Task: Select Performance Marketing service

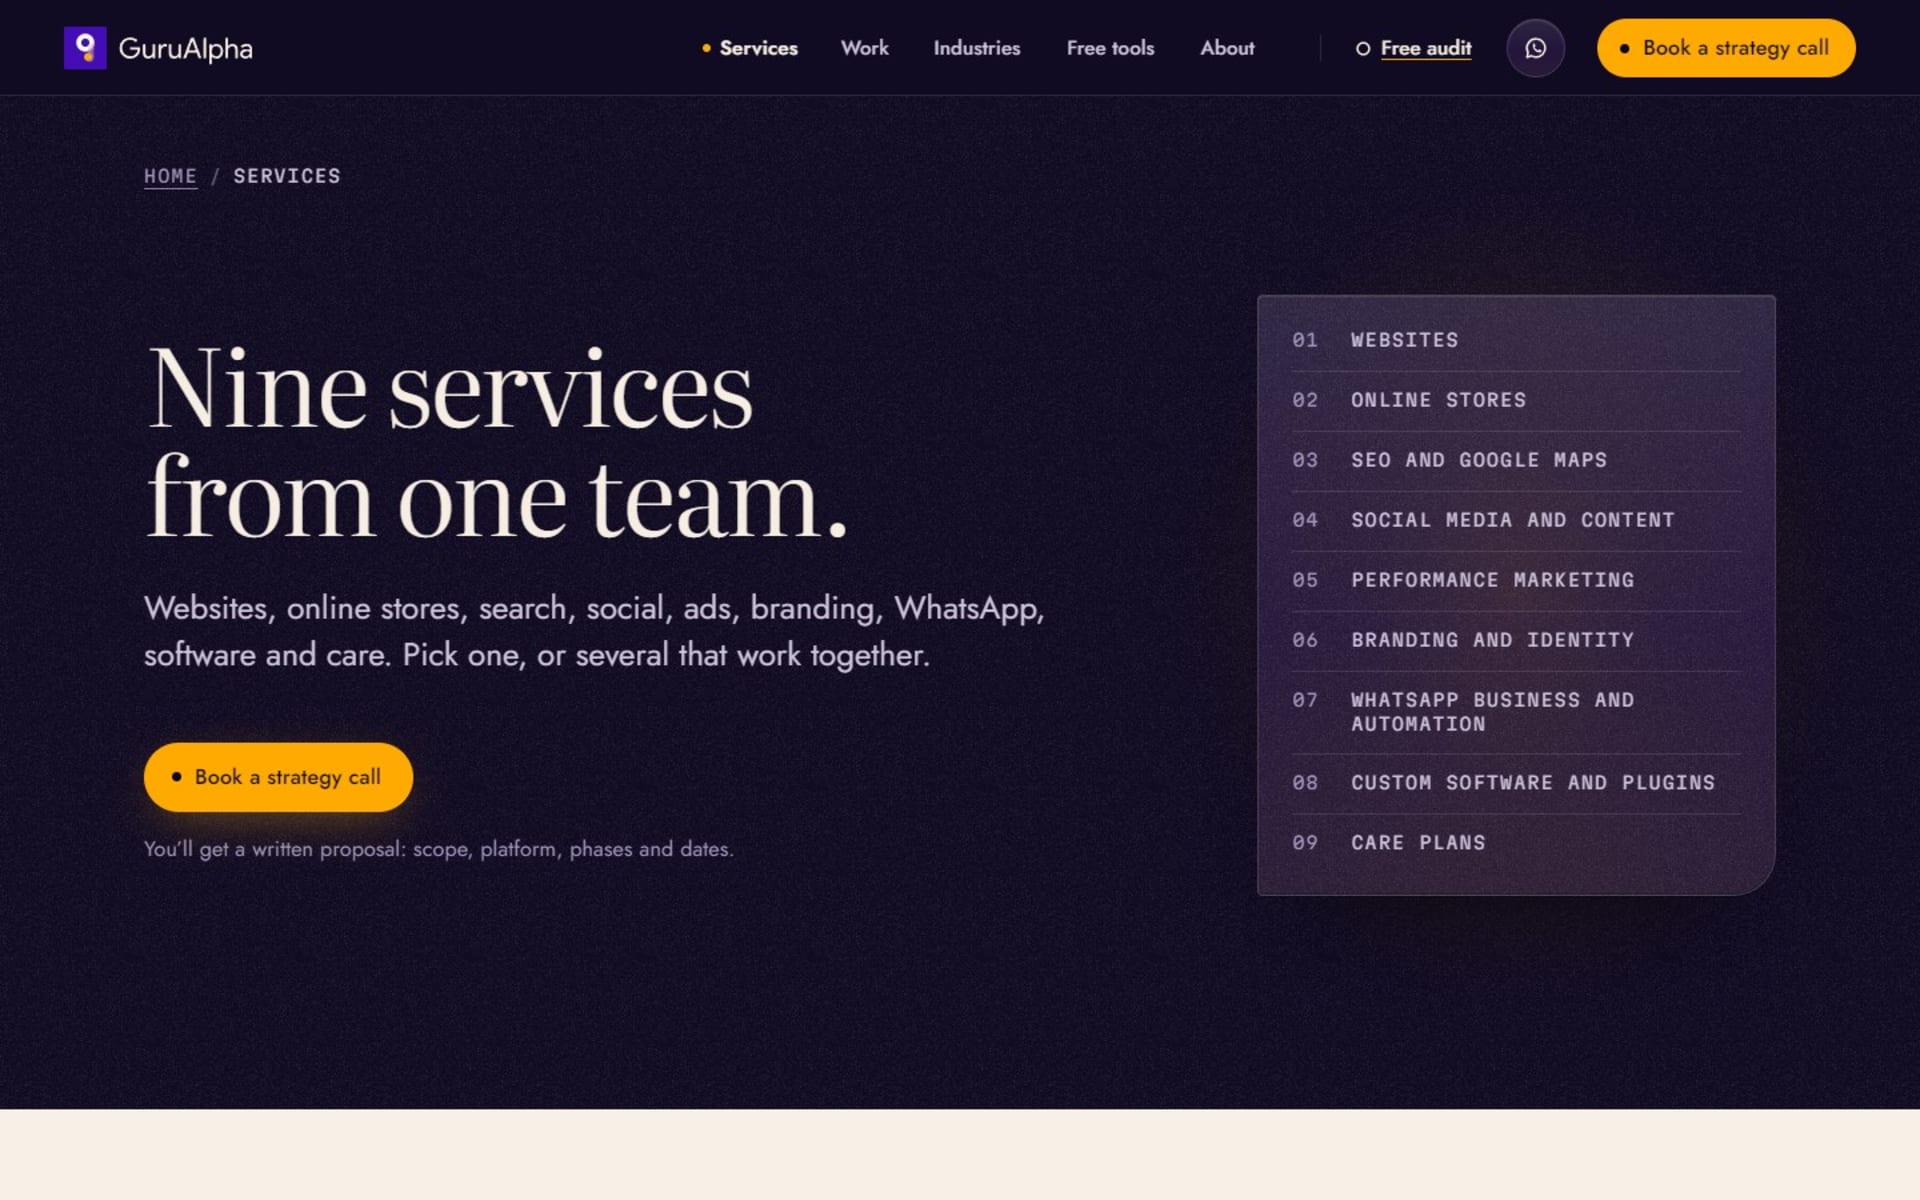Action: click(1516, 581)
